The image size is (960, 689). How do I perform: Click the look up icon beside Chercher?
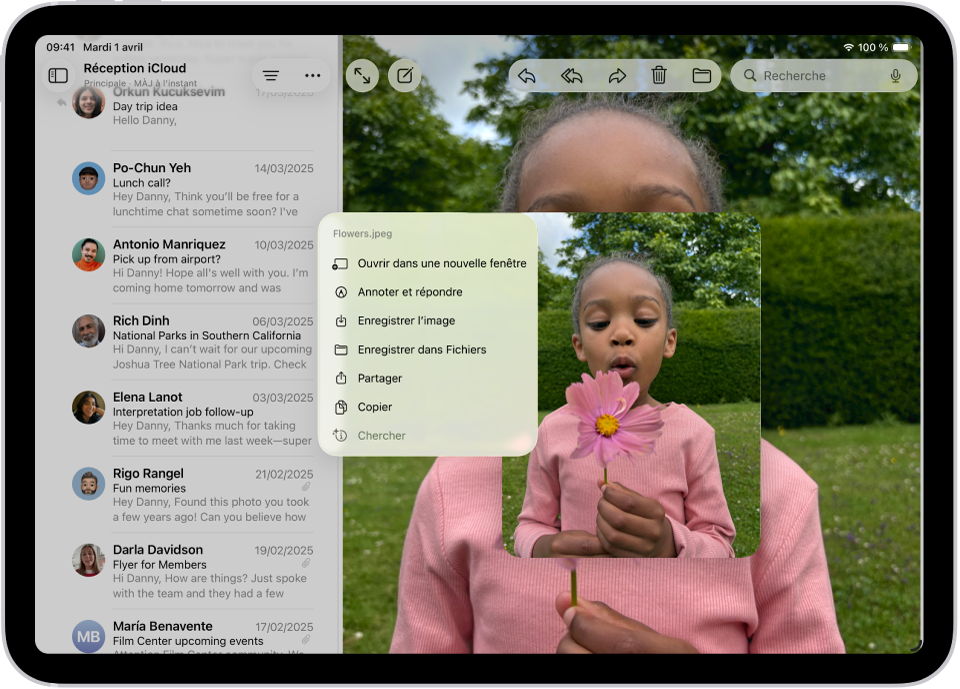coord(340,435)
